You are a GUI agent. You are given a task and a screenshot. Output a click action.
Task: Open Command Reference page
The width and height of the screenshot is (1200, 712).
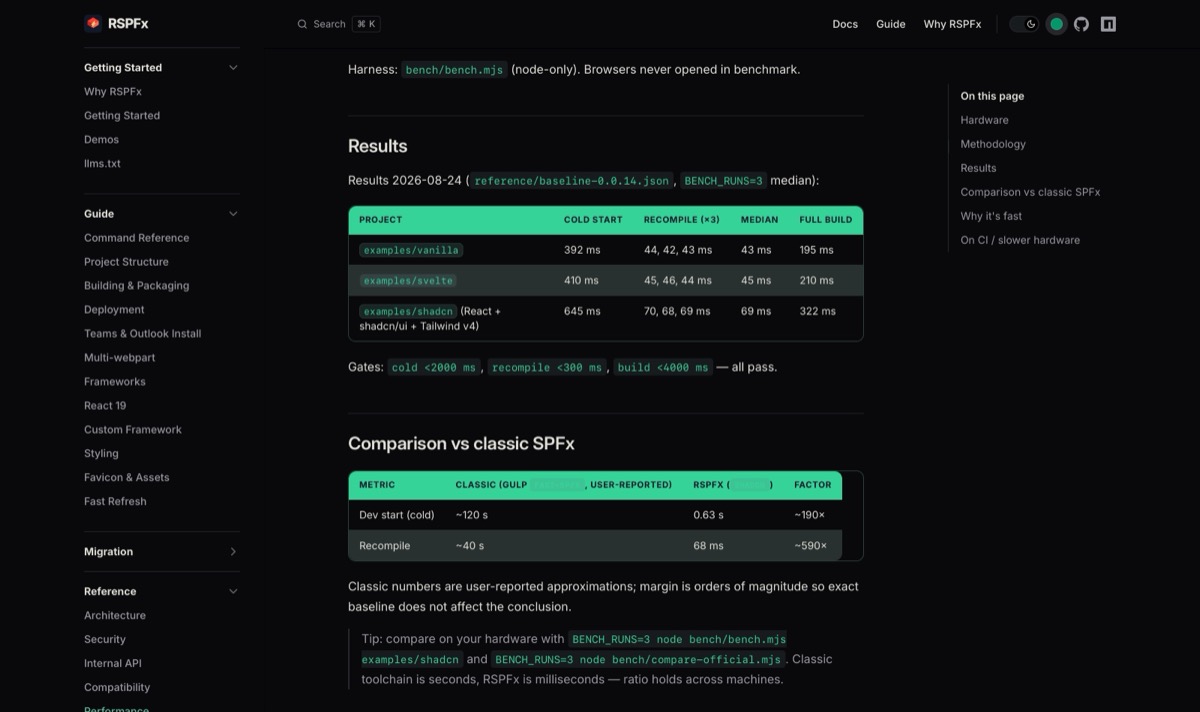point(136,238)
